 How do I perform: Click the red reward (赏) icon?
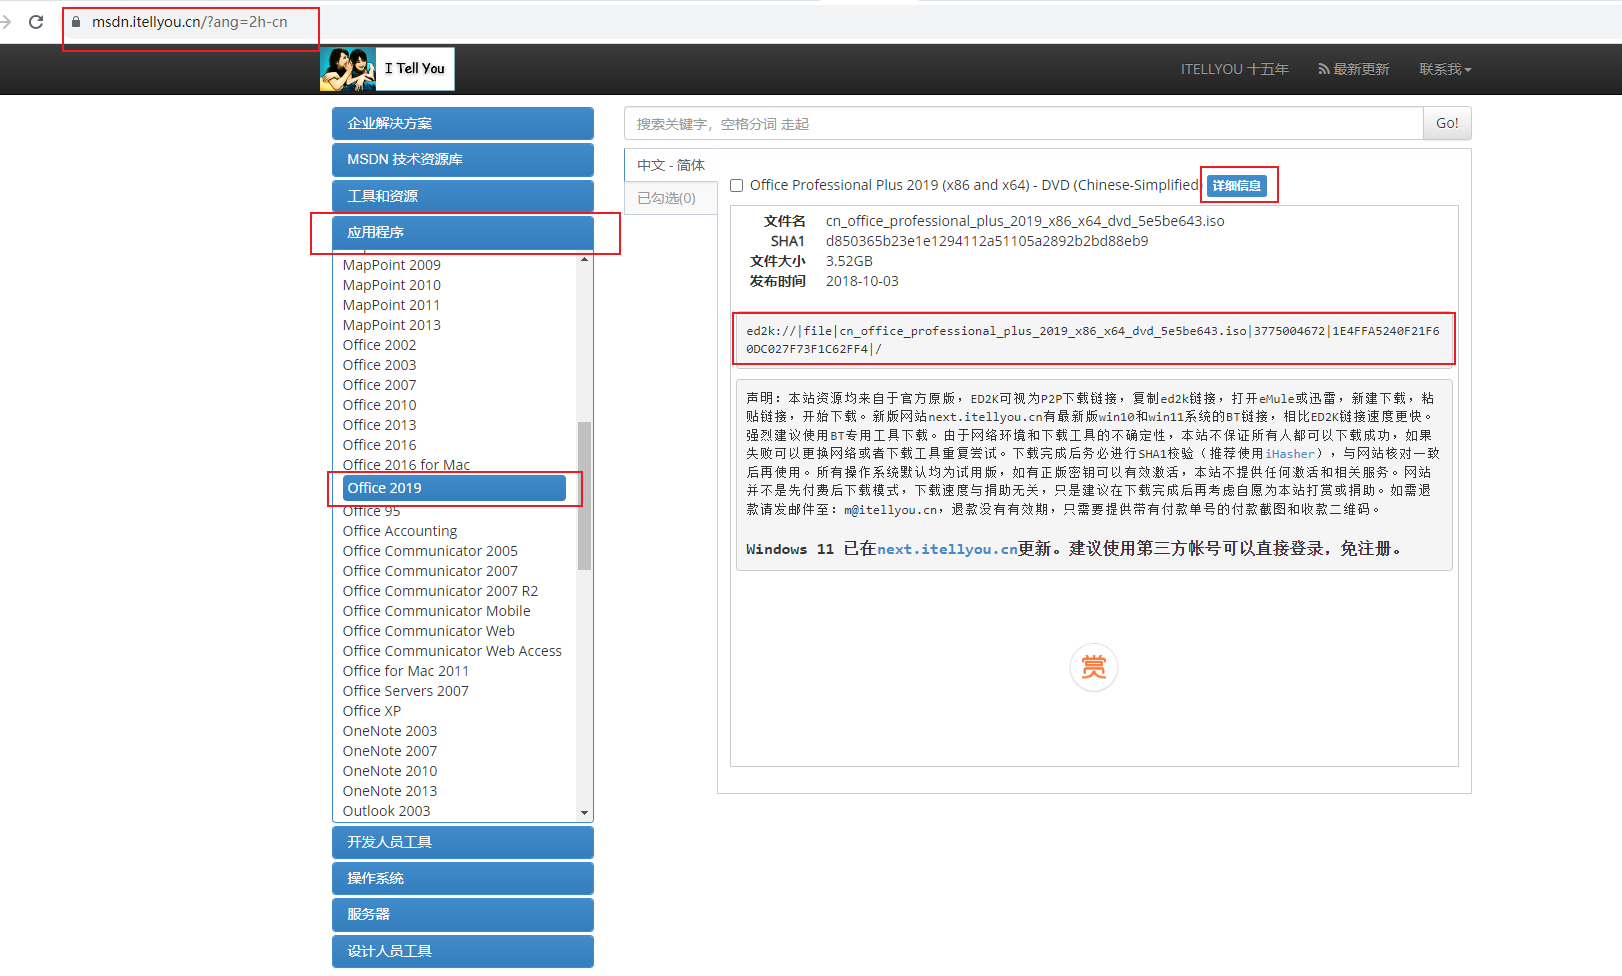(1093, 667)
